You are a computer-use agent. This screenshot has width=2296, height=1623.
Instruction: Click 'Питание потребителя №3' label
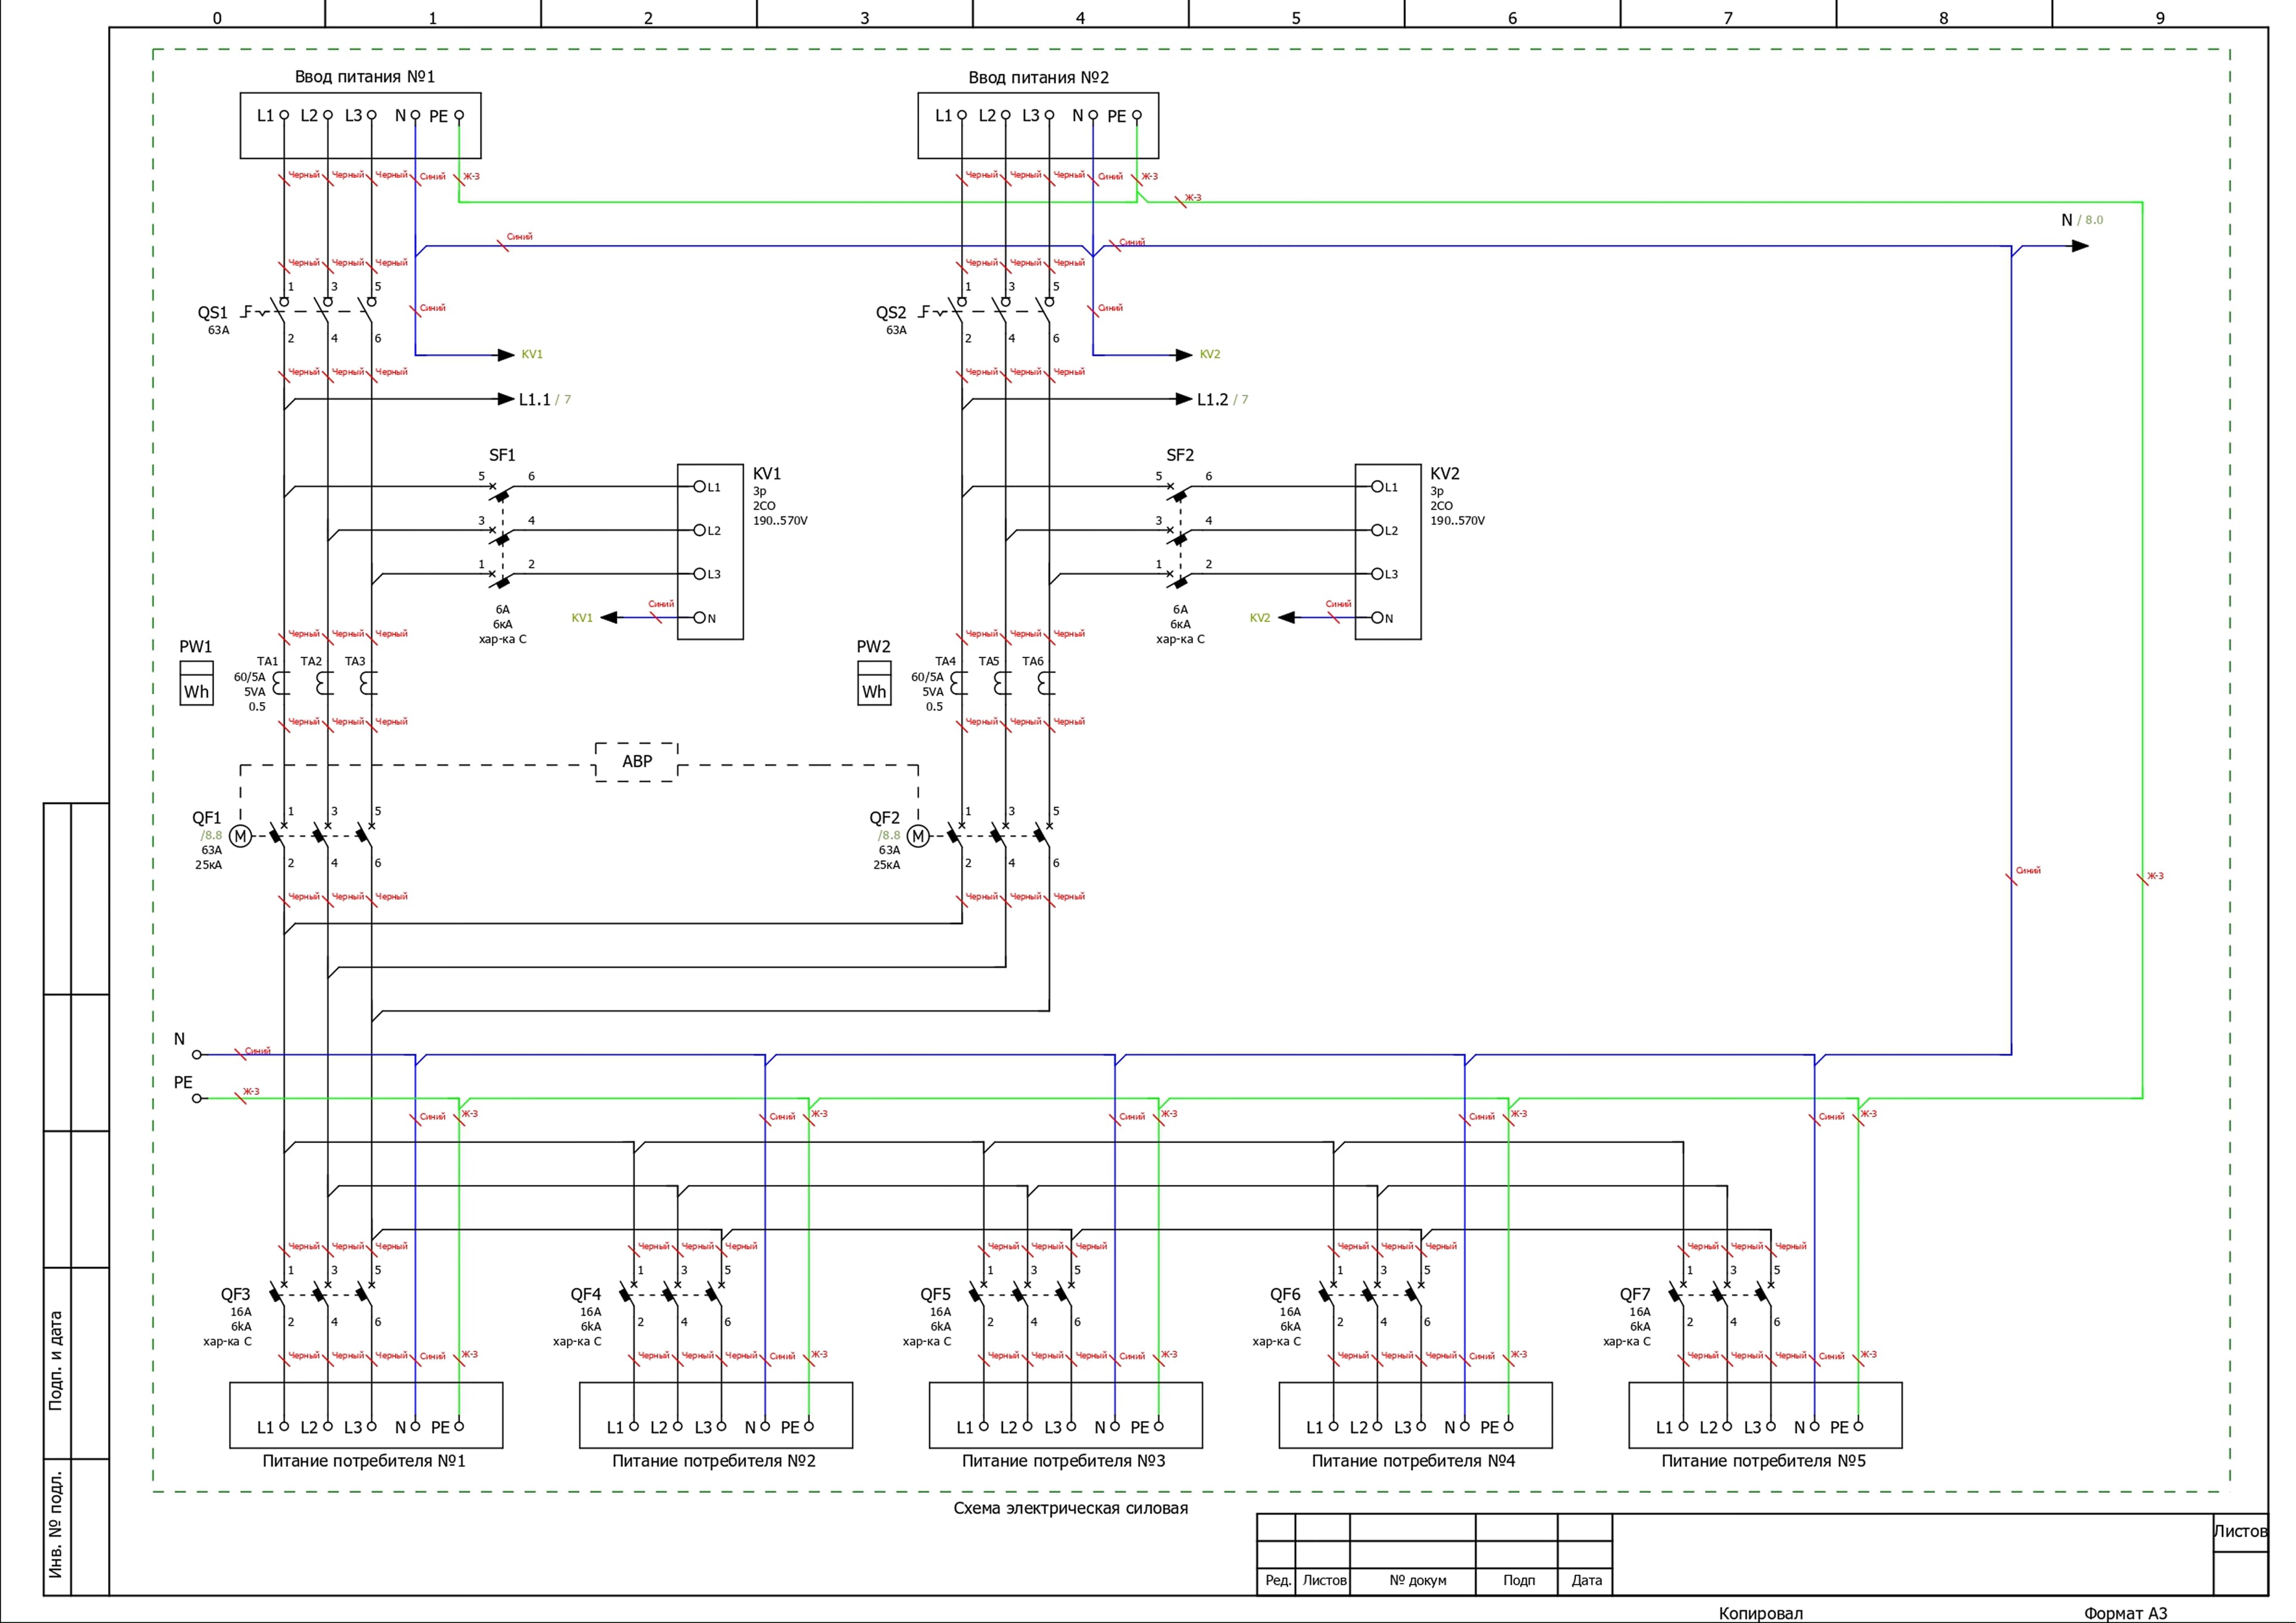[x=1063, y=1461]
